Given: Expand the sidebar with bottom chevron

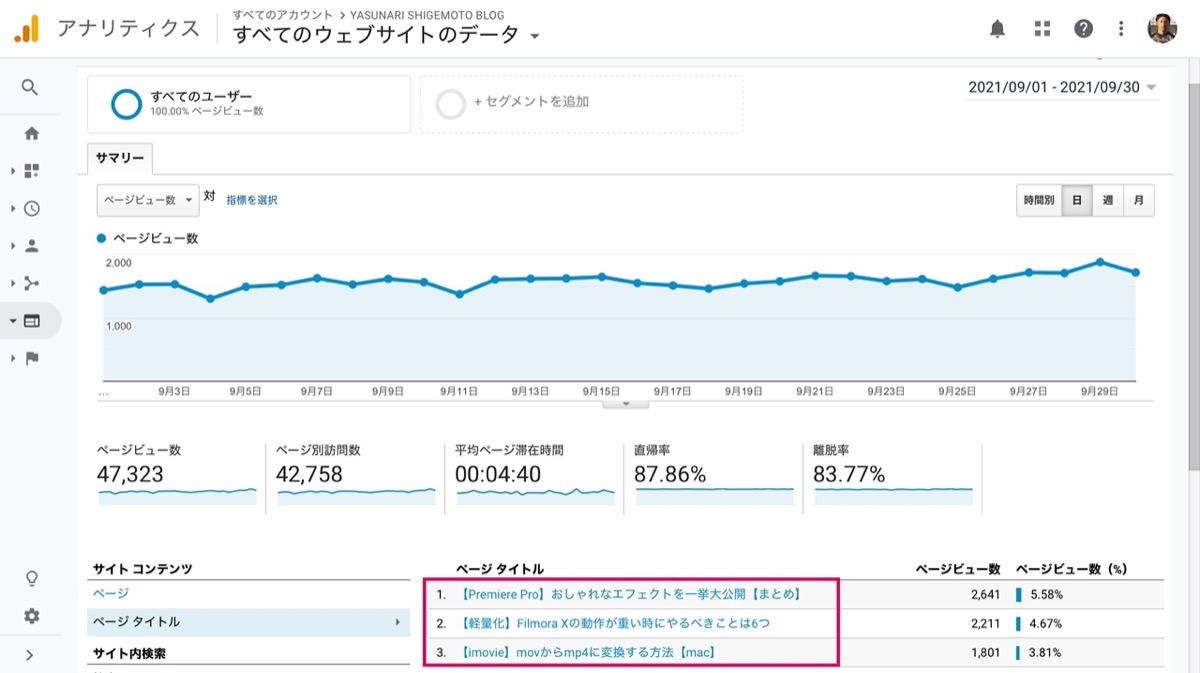Looking at the screenshot, I should (x=30, y=655).
